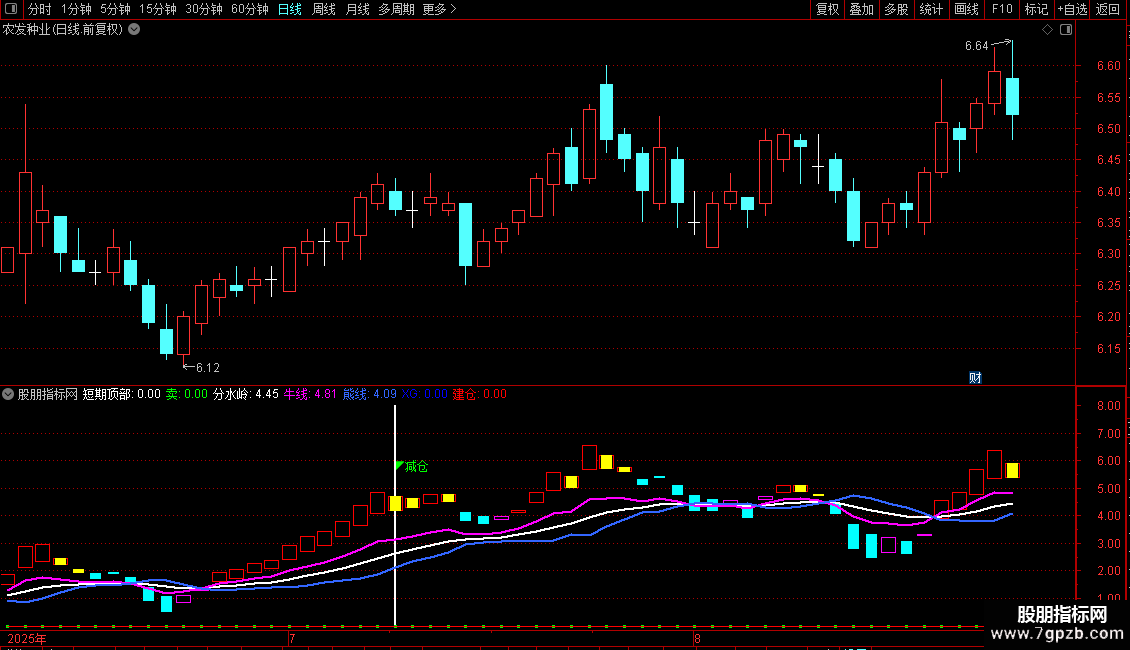The image size is (1130, 650).
Task: Click the 短期顶部: 0.00 indicator value
Action: (x=122, y=394)
